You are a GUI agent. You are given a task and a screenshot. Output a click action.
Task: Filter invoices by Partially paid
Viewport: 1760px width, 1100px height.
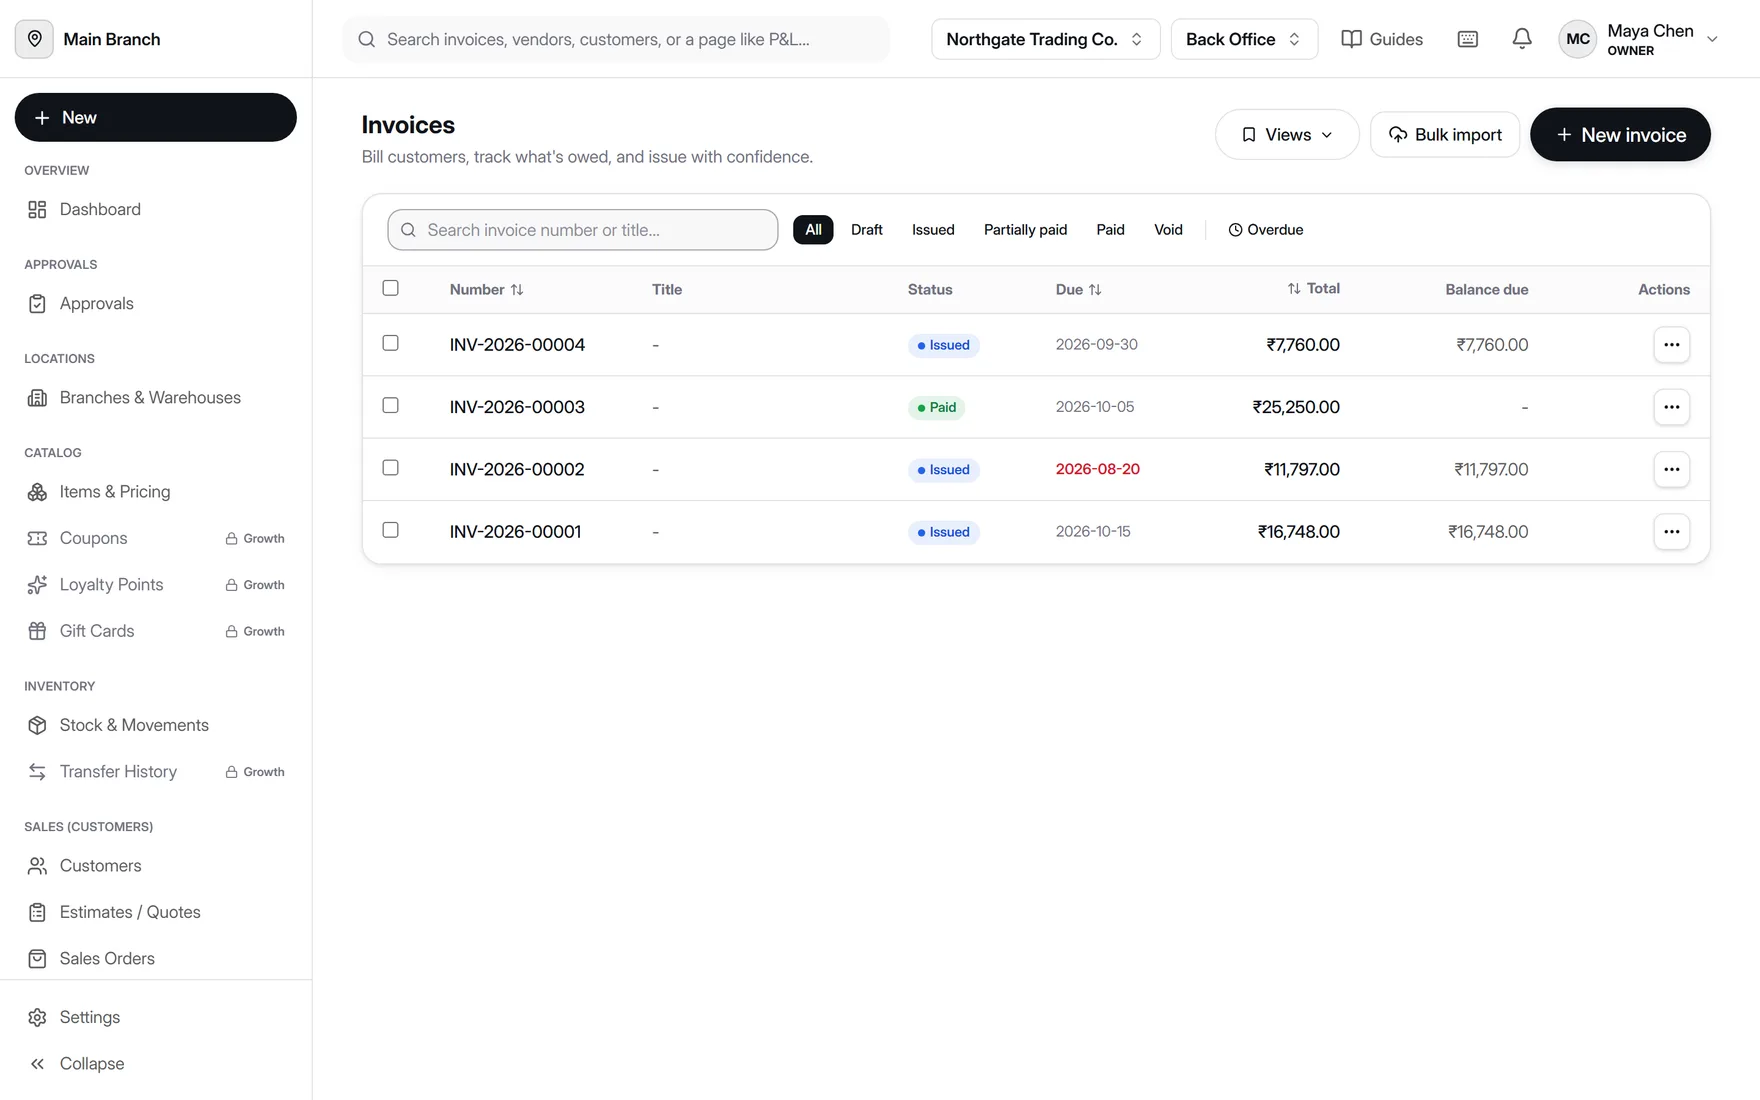(1025, 229)
